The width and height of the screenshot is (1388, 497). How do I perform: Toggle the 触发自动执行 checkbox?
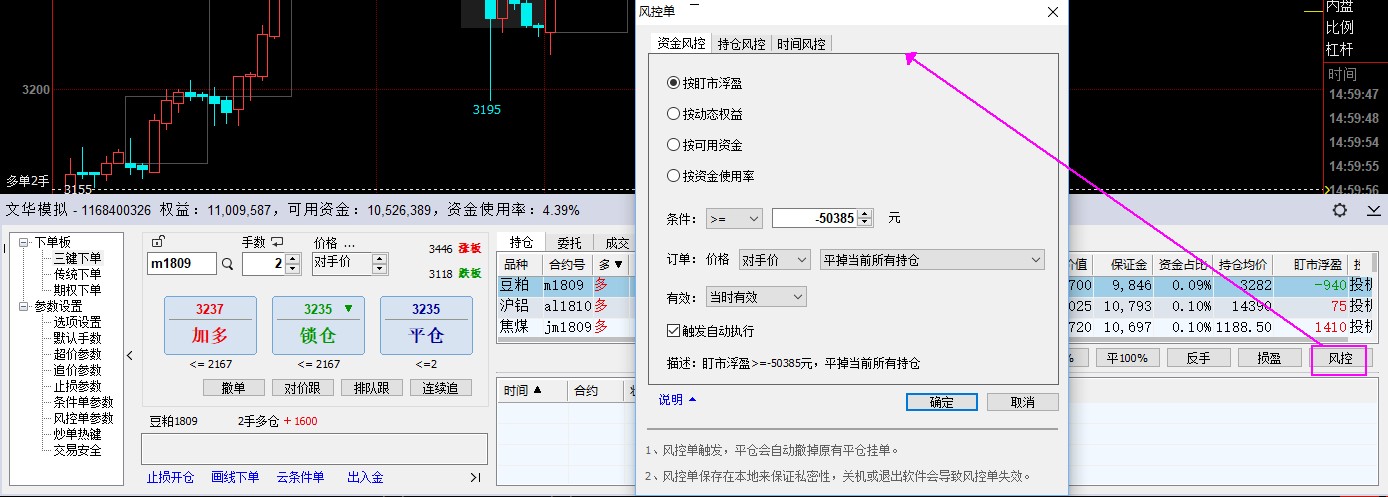[x=673, y=330]
